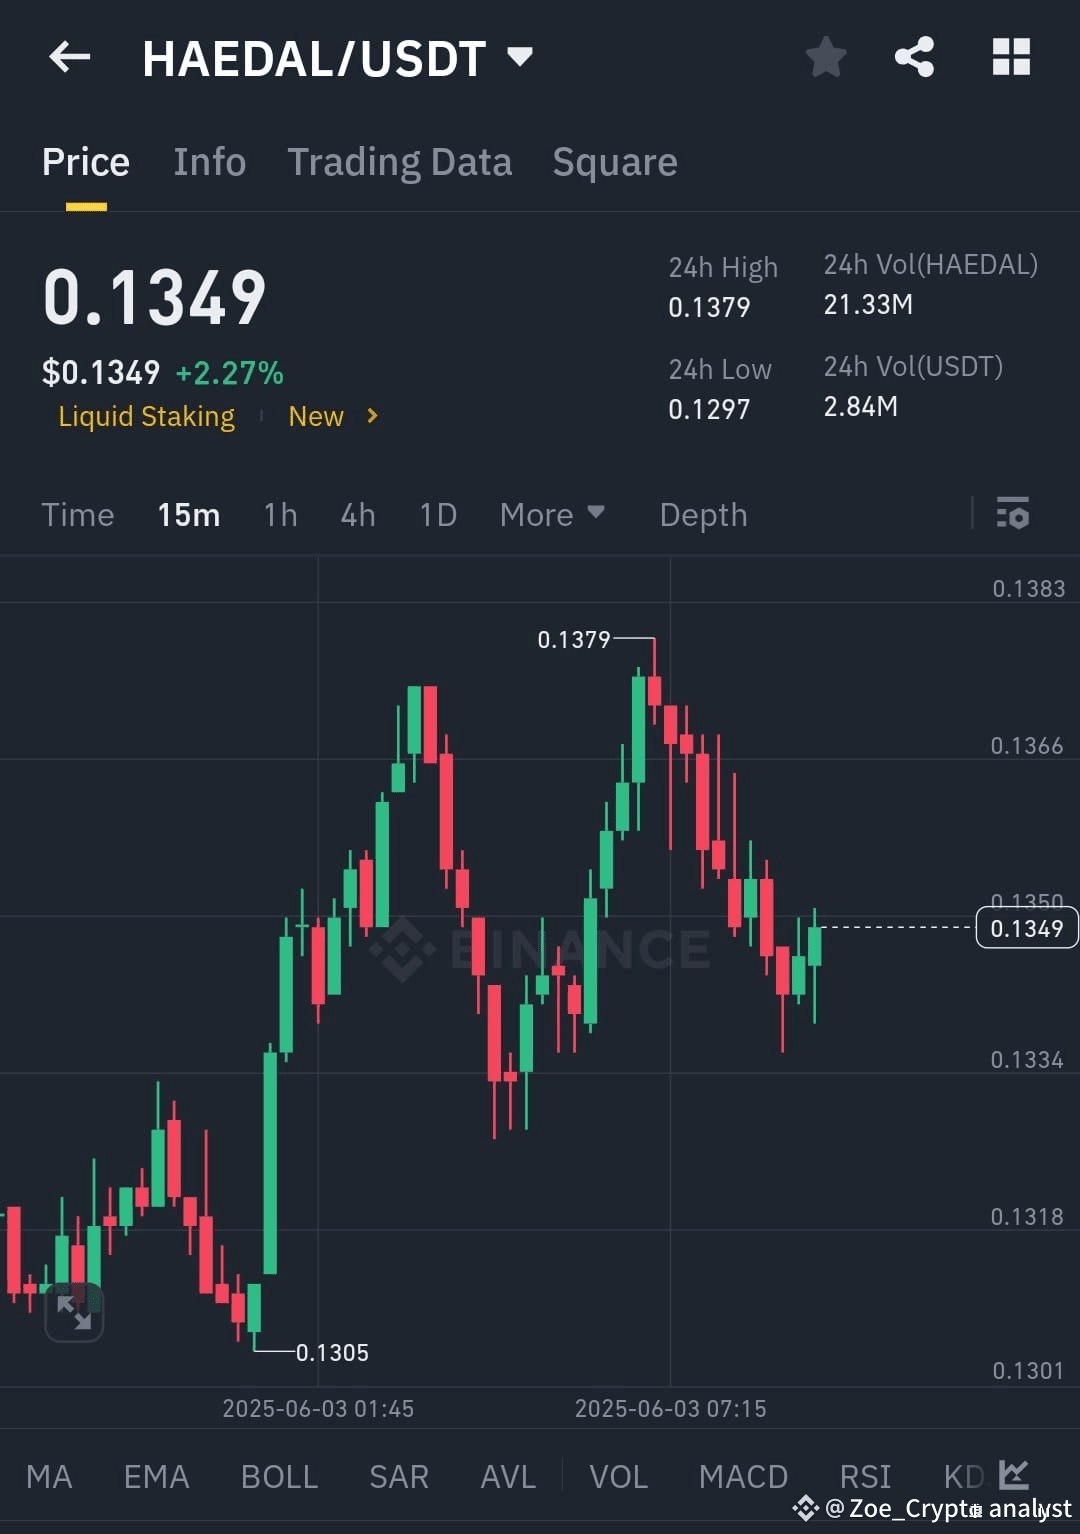Image resolution: width=1080 pixels, height=1534 pixels.
Task: Tap the back arrow to exit the chart
Action: (68, 57)
